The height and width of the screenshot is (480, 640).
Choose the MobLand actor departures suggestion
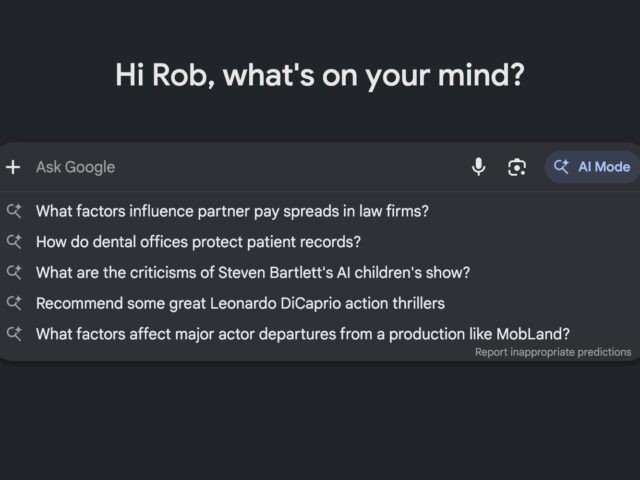click(303, 334)
